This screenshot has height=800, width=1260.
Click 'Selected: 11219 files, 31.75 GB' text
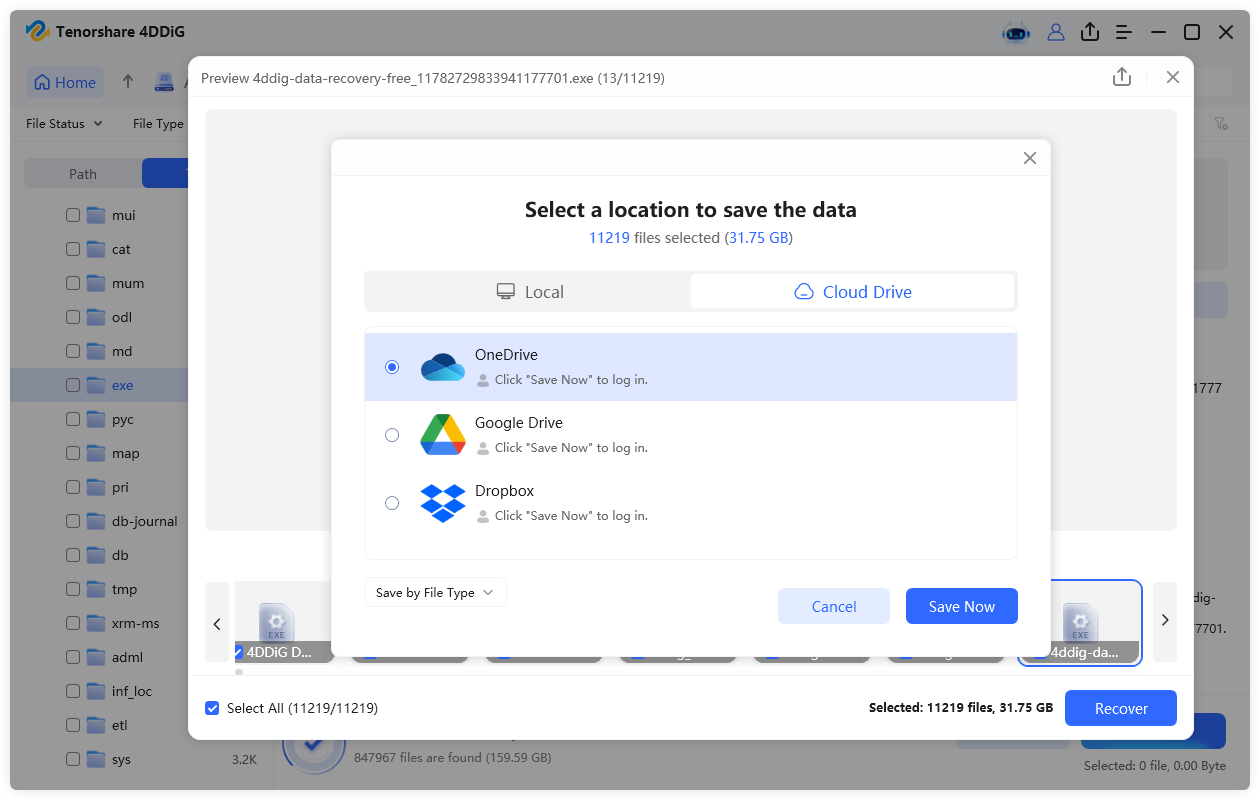pyautogui.click(x=961, y=708)
